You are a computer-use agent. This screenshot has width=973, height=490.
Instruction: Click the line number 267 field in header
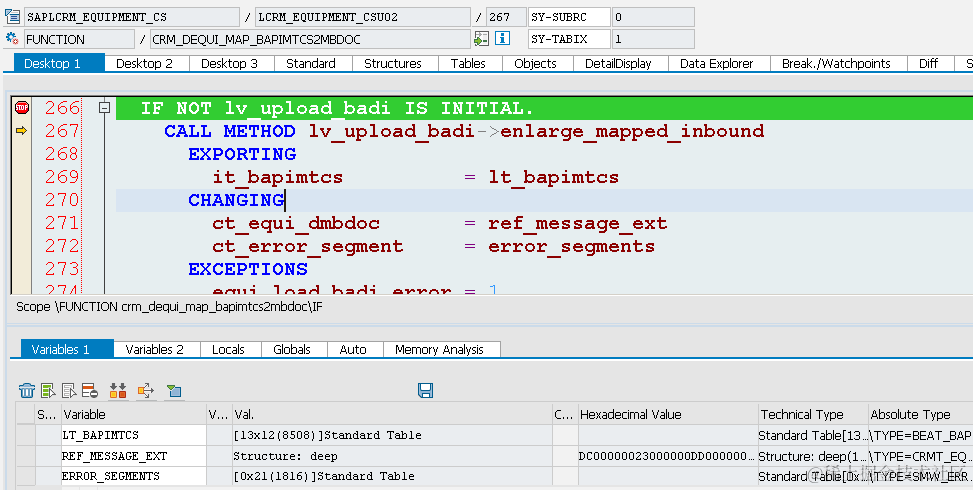tap(506, 17)
